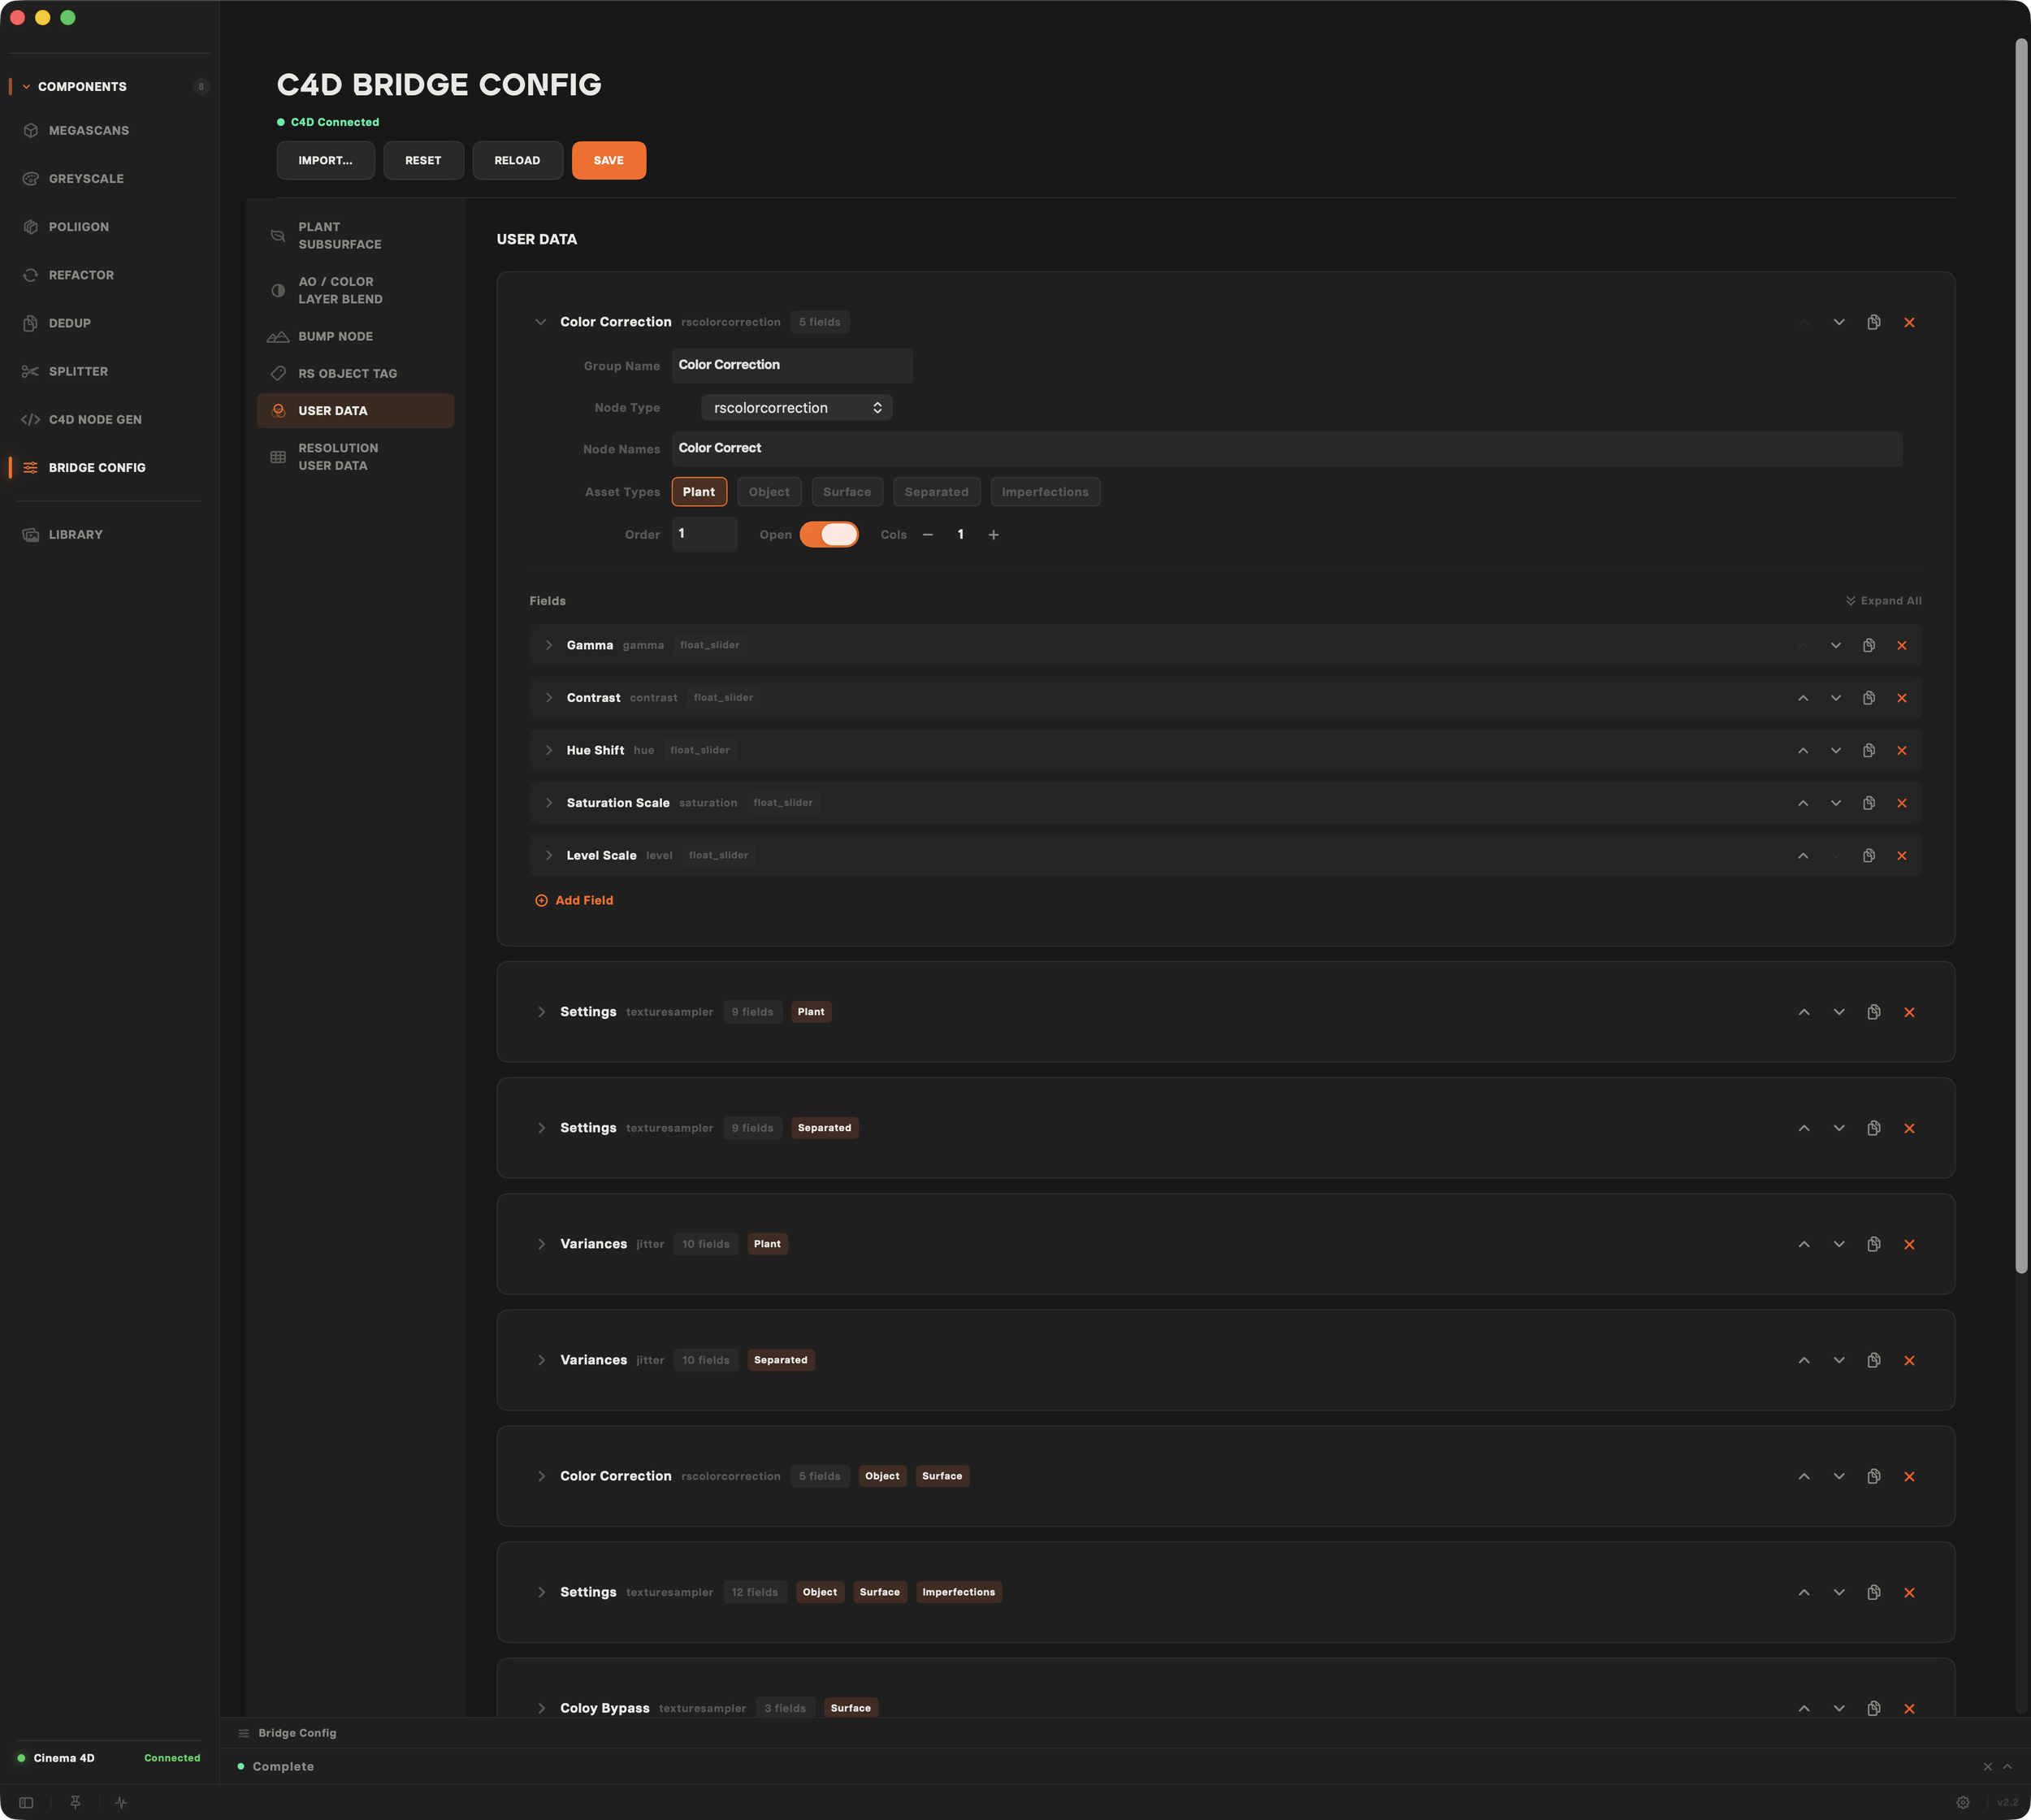The image size is (2031, 1820).
Task: Expand the Settings Separated group
Action: tap(541, 1128)
